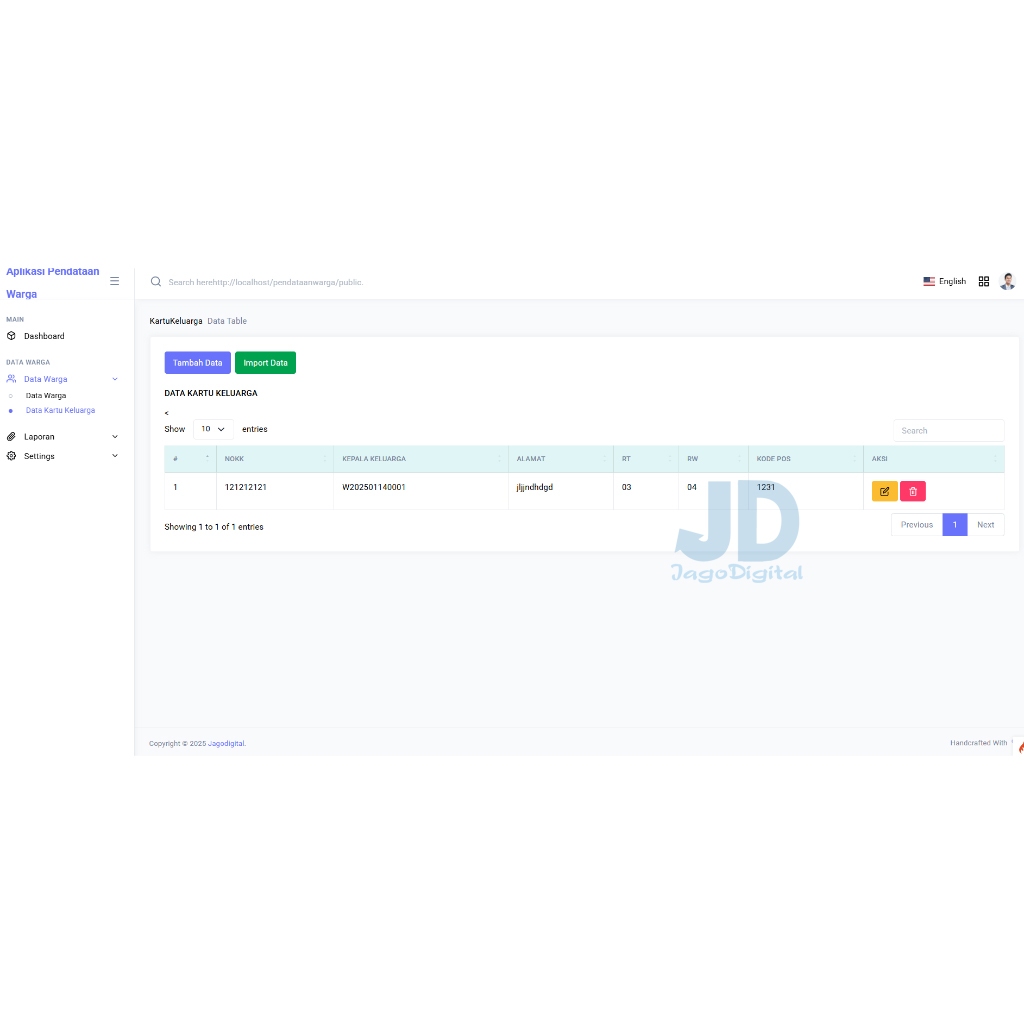Collapse the Data Warga menu chevron
Screen dimensions: 1024x1024
tap(115, 379)
